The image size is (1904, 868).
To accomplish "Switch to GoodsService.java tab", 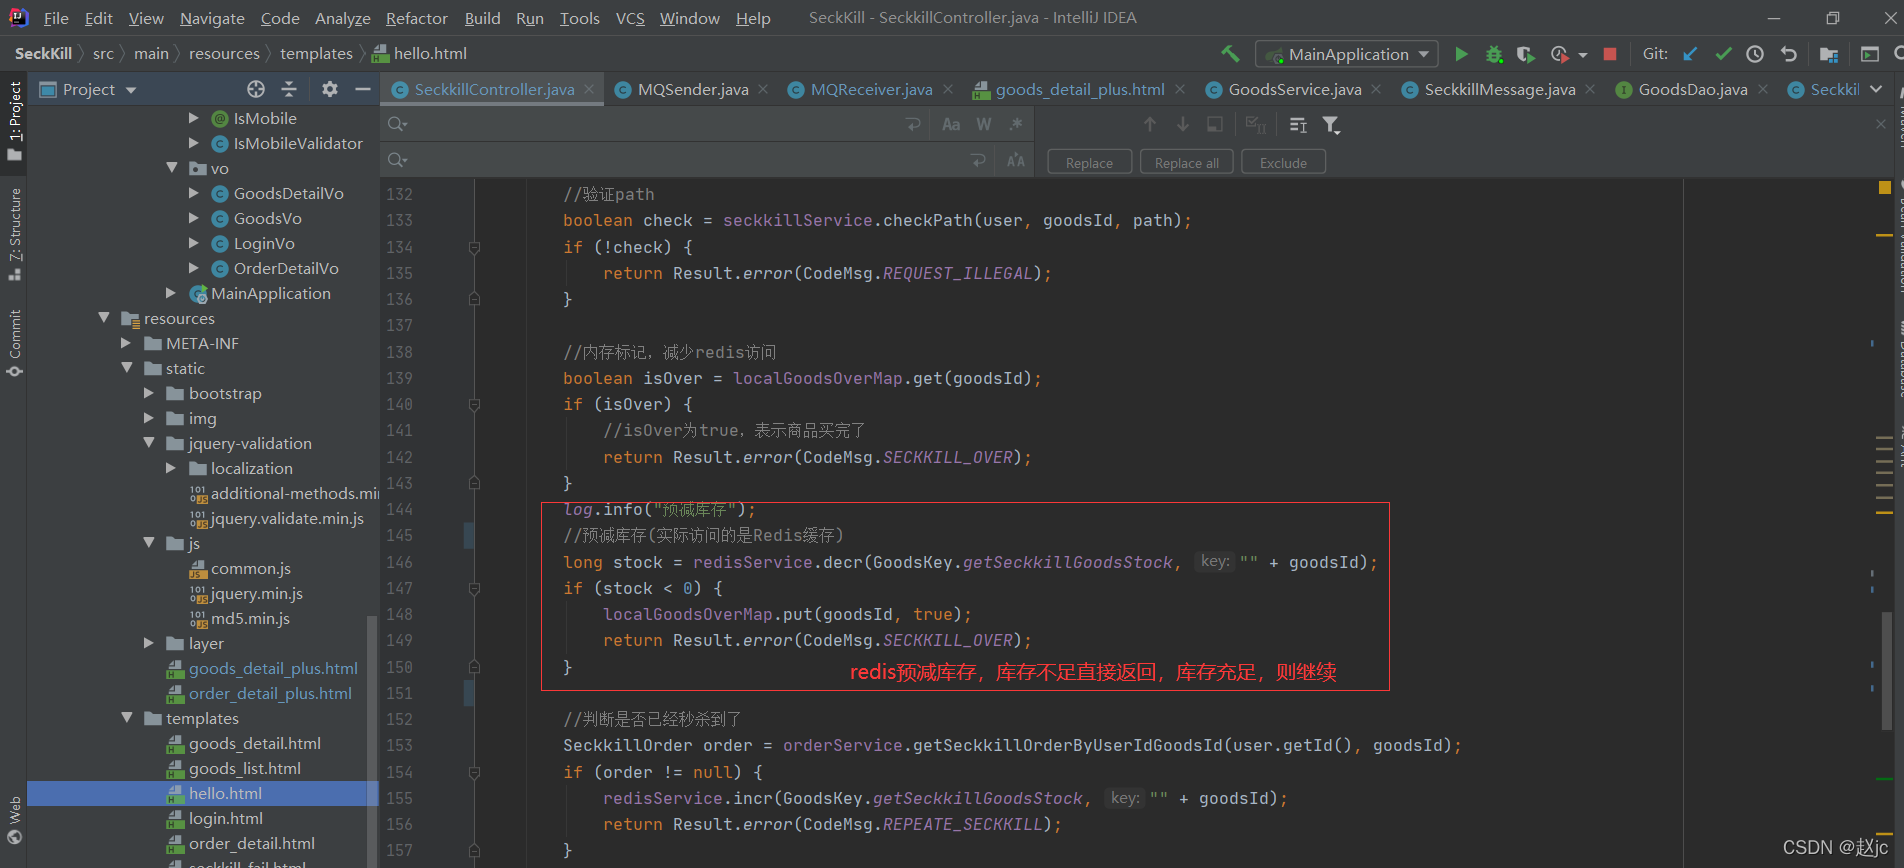I will pos(1295,89).
